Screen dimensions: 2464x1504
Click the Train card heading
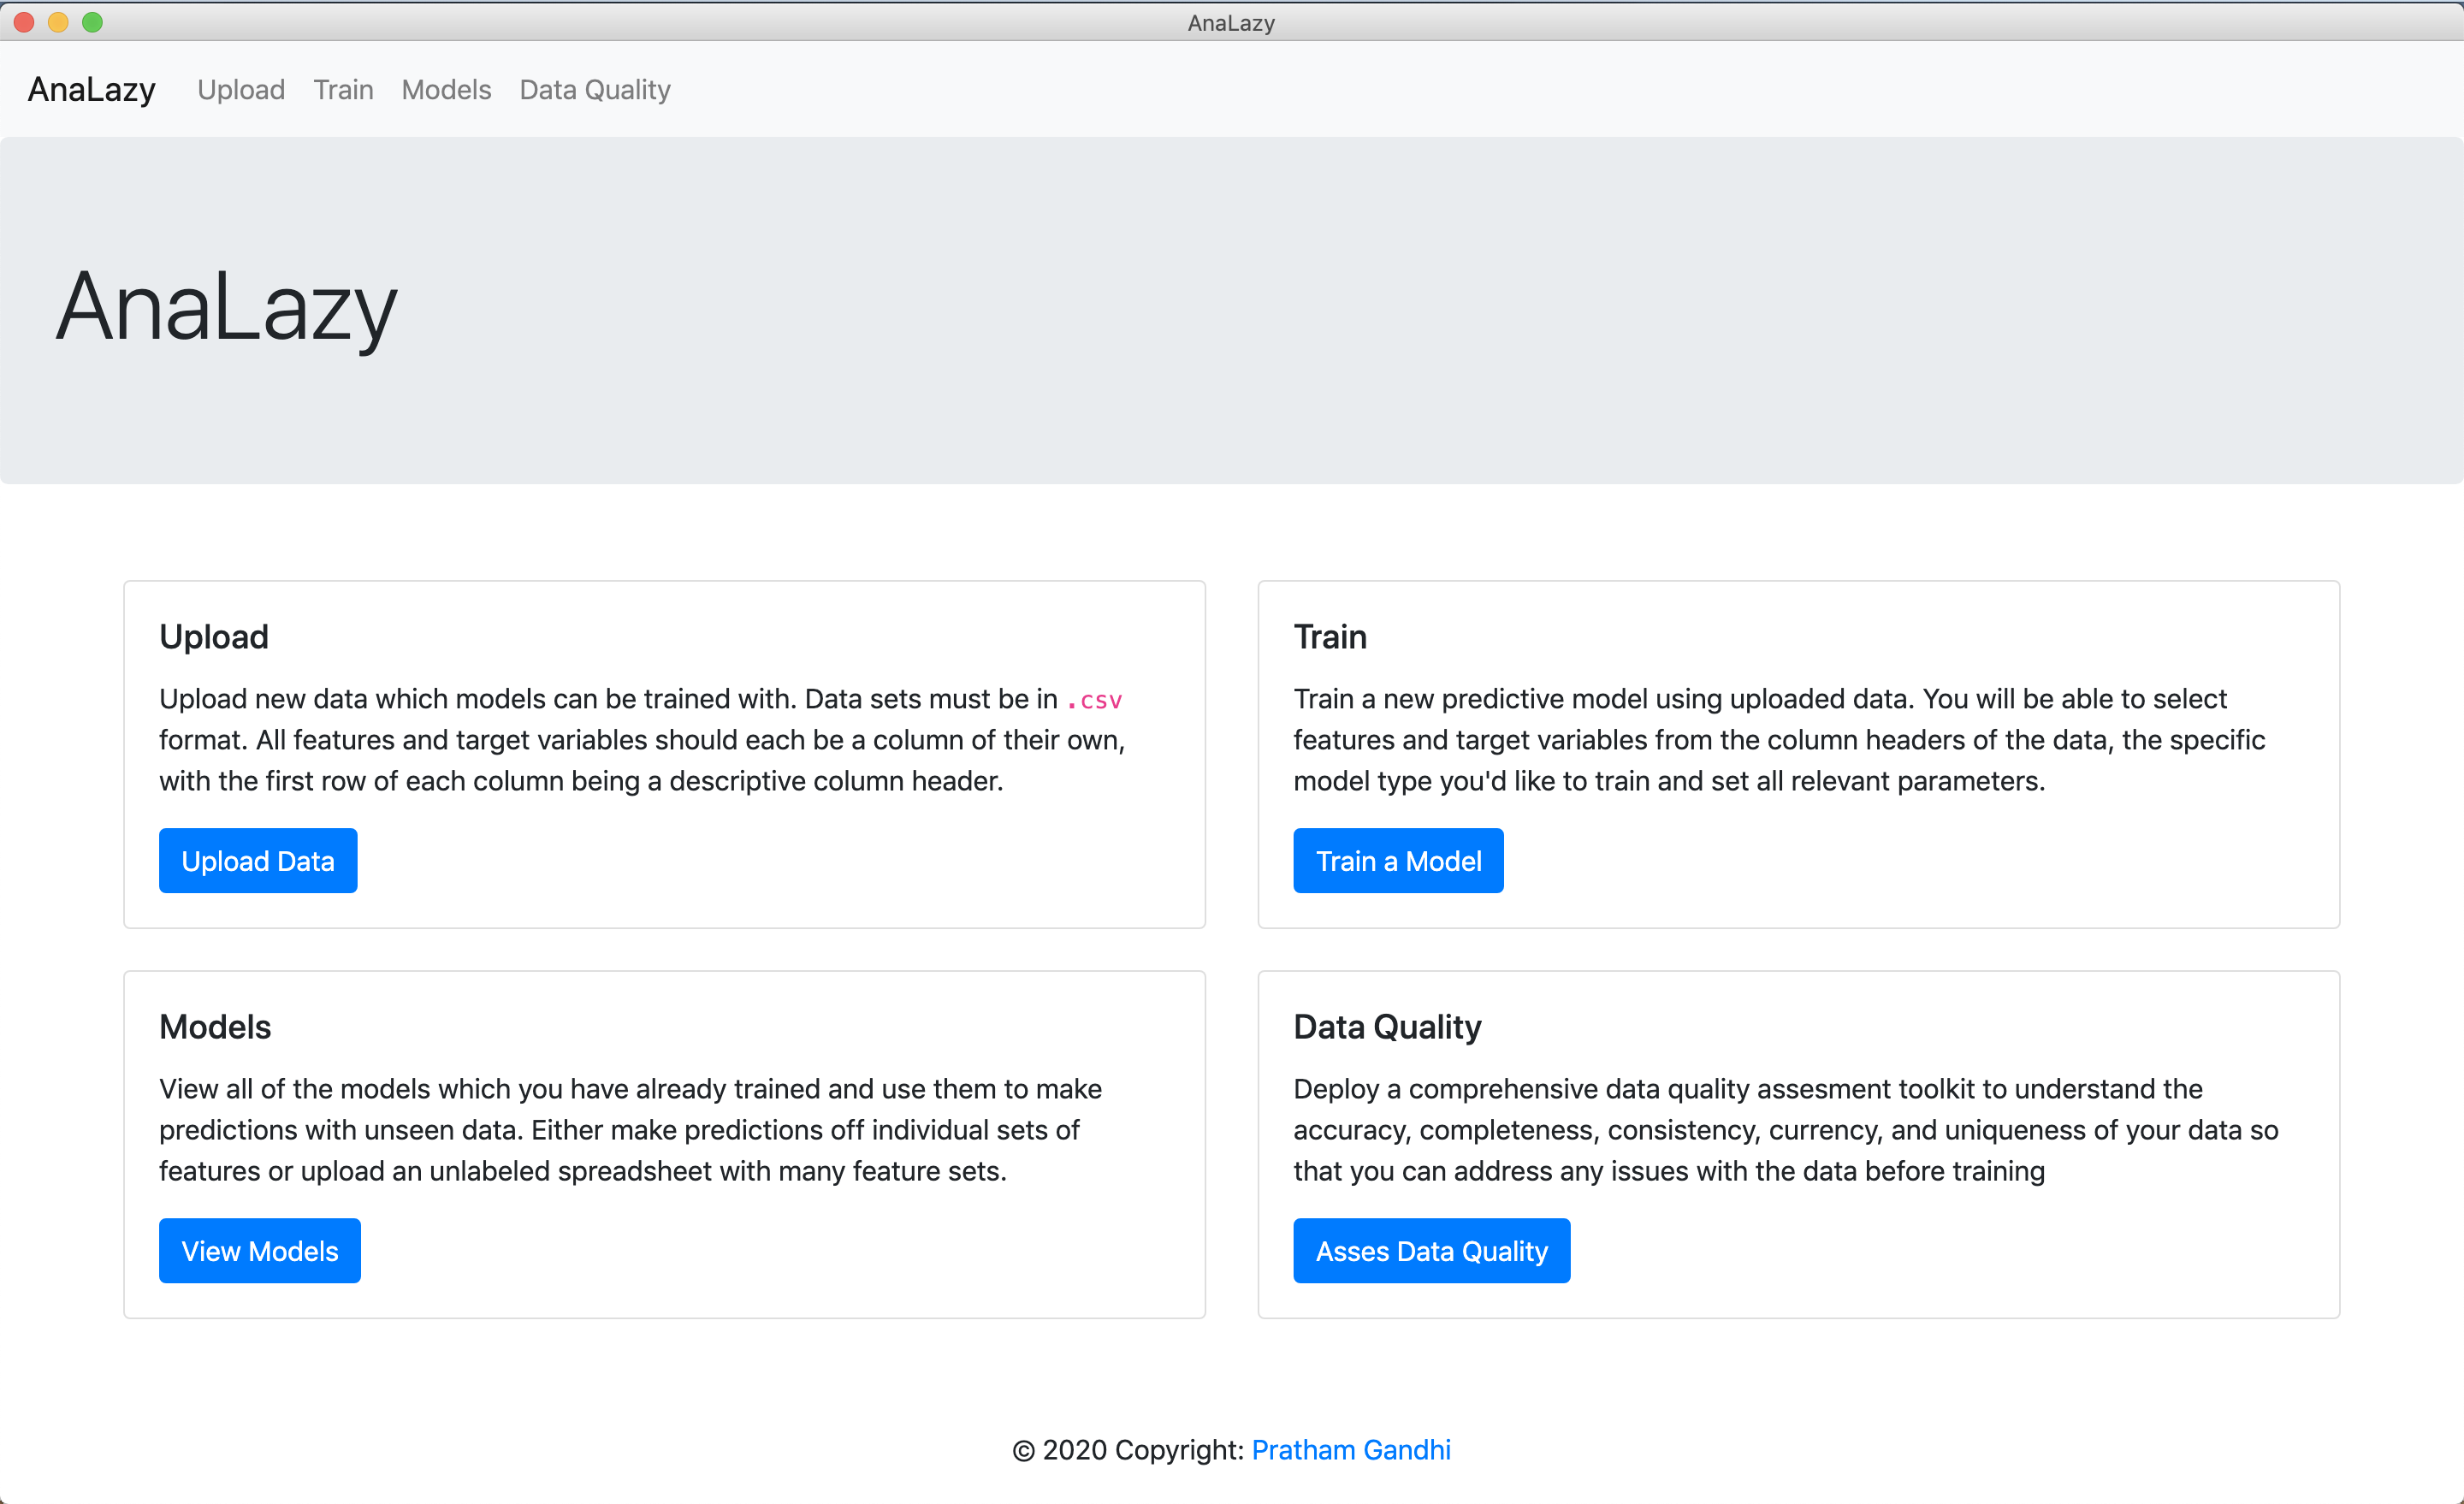tap(1329, 637)
